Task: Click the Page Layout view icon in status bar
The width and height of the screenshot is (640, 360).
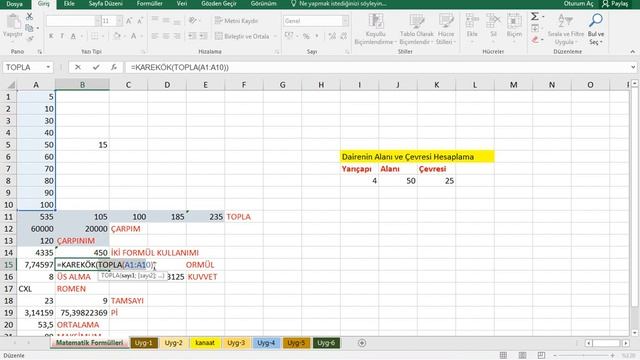Action: [x=522, y=356]
